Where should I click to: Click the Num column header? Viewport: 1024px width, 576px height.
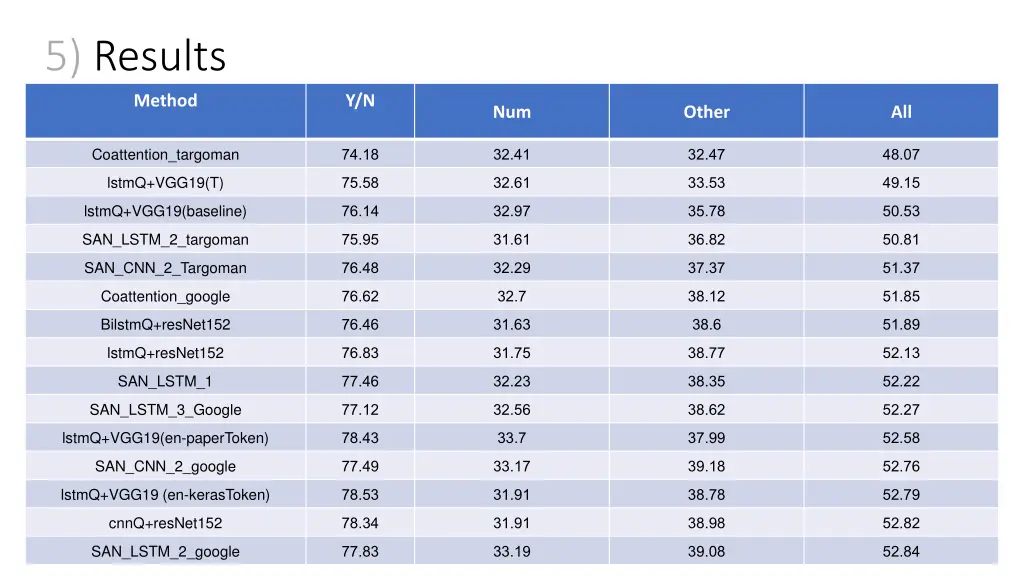pyautogui.click(x=511, y=112)
